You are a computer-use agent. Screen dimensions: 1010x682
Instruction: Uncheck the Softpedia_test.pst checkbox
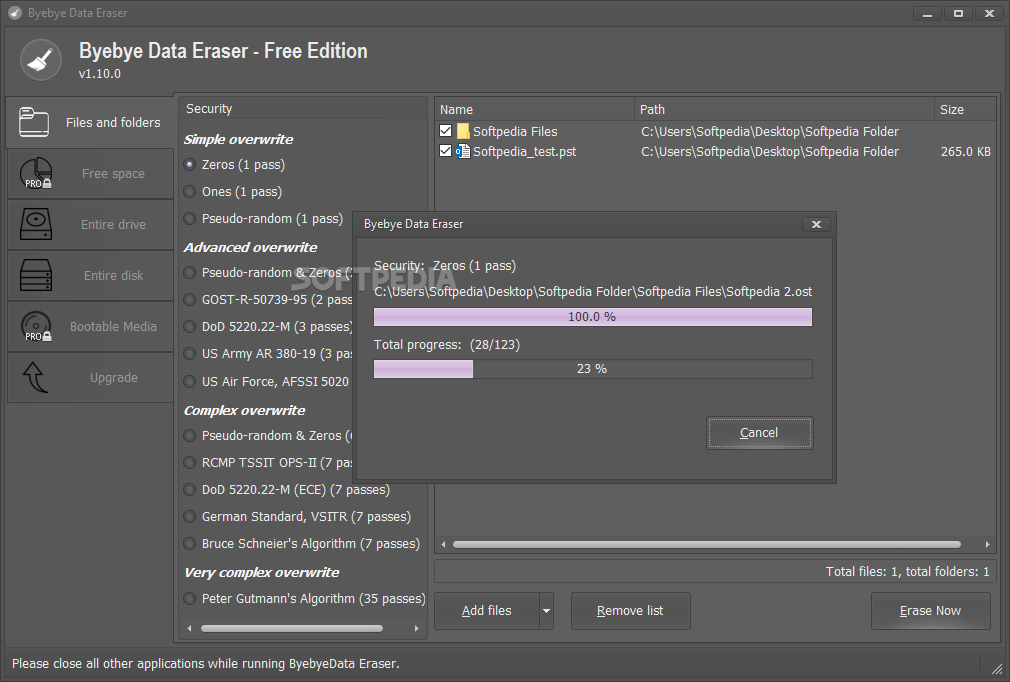(x=445, y=151)
